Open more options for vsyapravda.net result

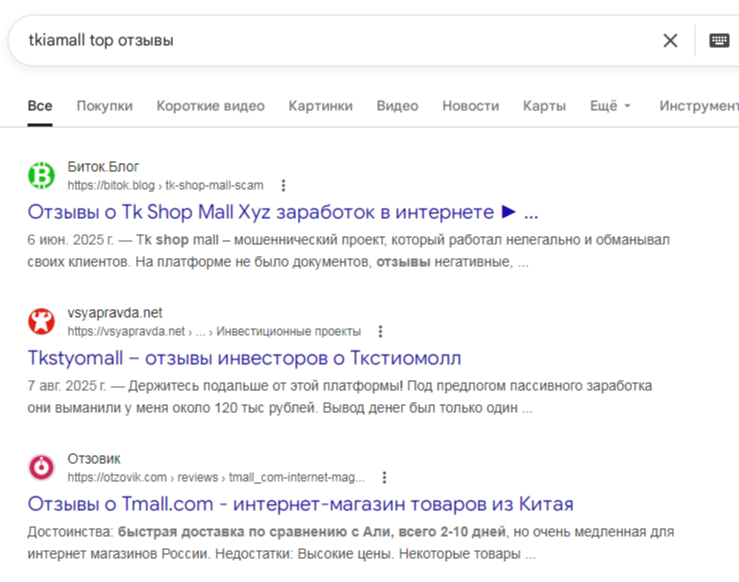[380, 332]
